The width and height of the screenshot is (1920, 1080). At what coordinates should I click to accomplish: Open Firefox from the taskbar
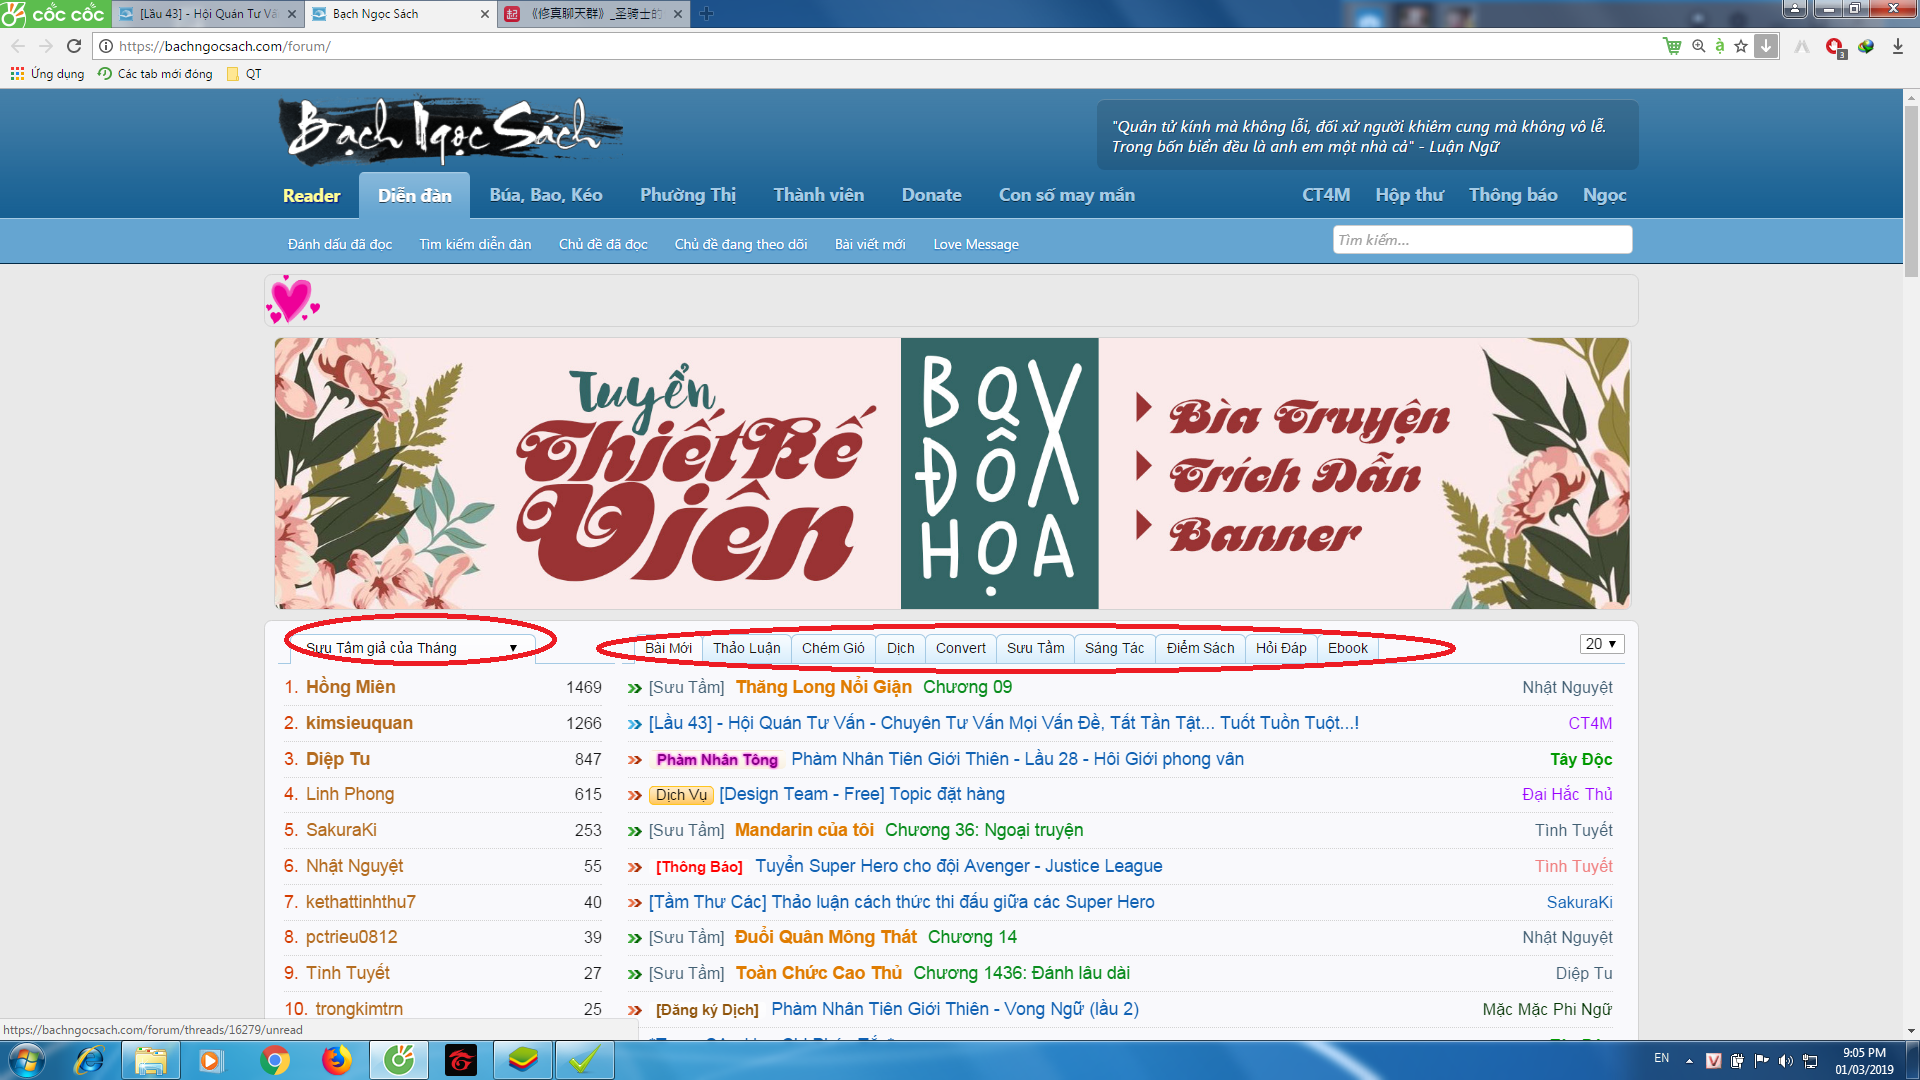336,1060
